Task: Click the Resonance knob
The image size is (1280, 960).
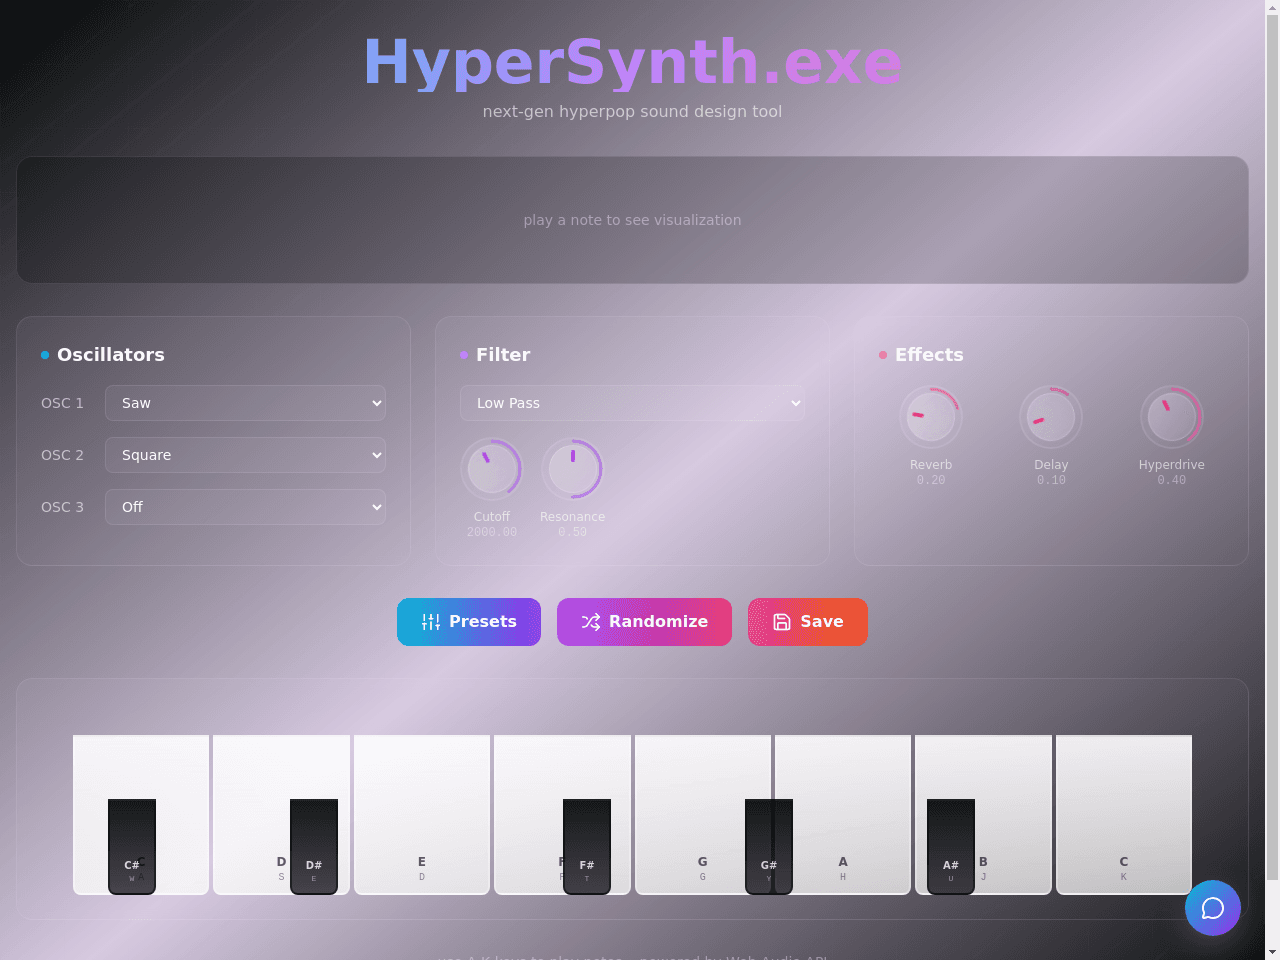Action: coord(573,469)
